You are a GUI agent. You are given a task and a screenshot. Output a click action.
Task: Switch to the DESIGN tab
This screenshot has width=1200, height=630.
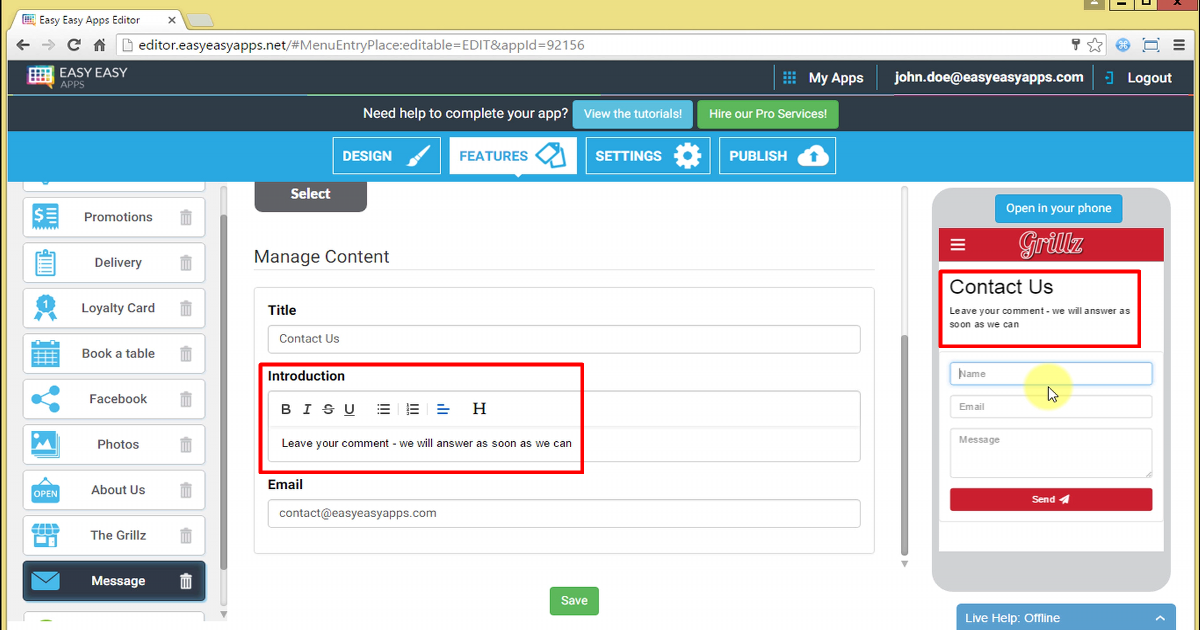point(386,155)
